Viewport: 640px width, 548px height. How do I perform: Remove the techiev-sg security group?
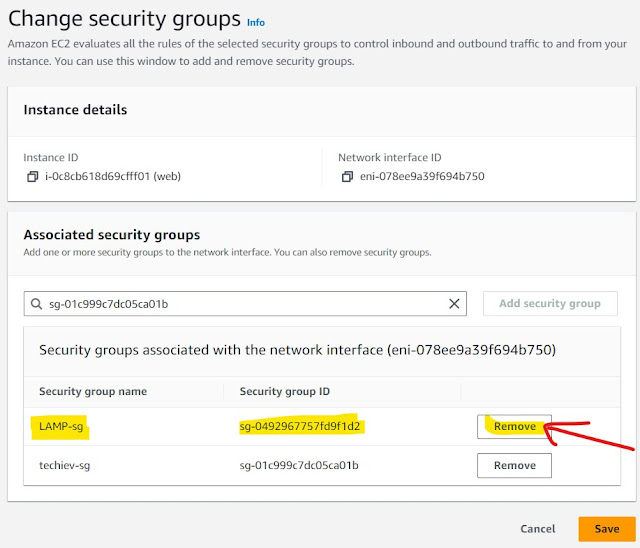(514, 465)
